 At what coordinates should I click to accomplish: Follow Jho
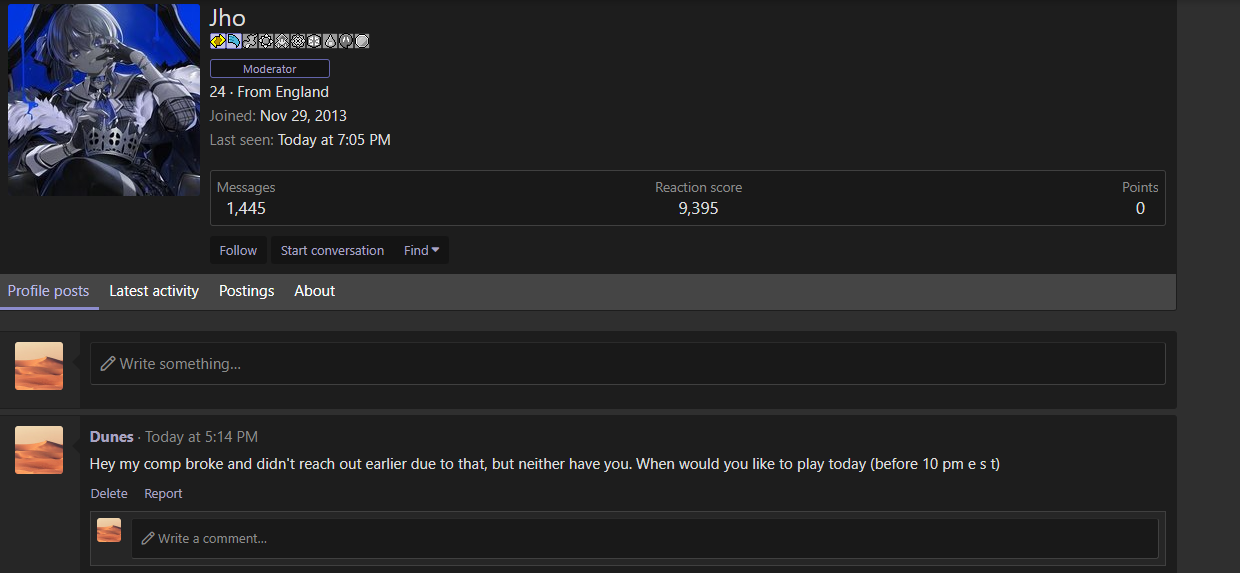click(x=238, y=250)
